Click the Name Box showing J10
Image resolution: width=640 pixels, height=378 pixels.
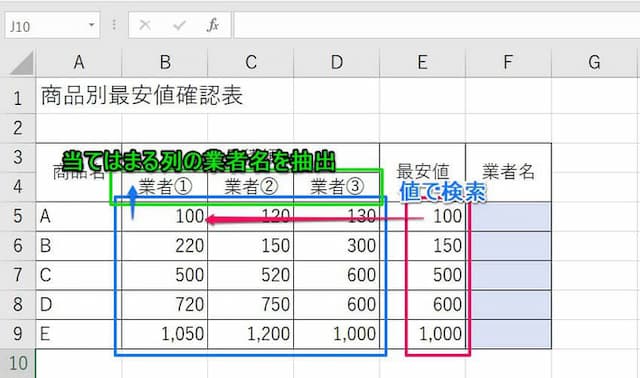pyautogui.click(x=52, y=25)
